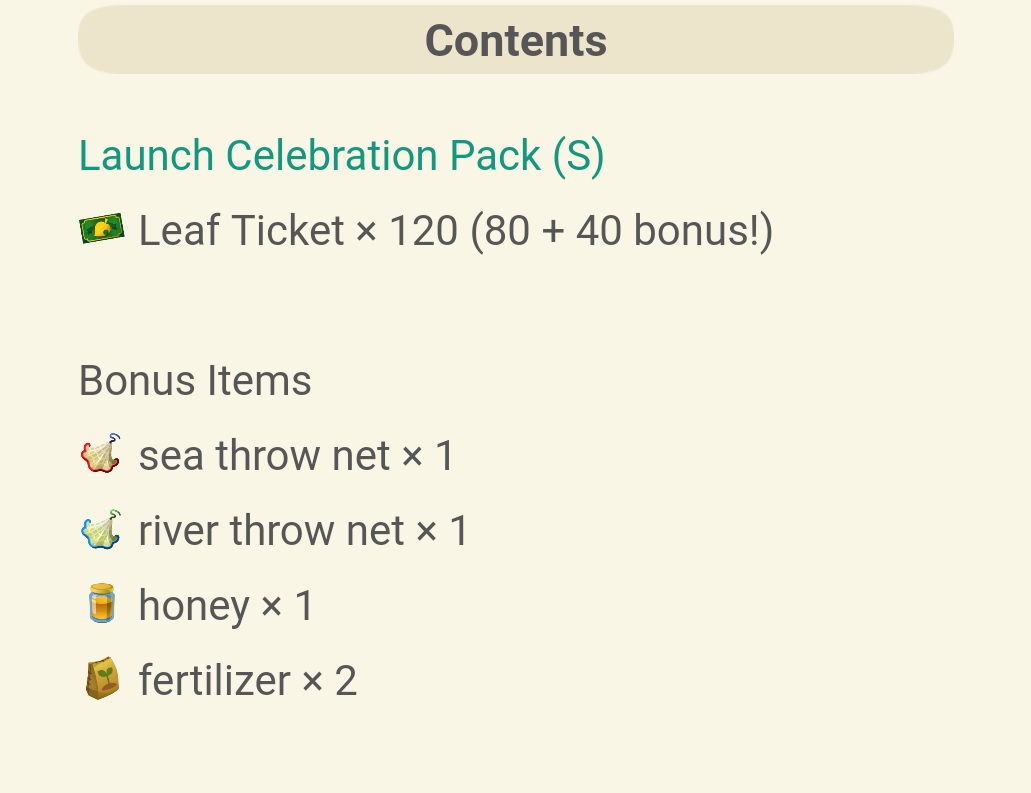Click the sea throw net icon
1031x793 pixels.
(101, 453)
